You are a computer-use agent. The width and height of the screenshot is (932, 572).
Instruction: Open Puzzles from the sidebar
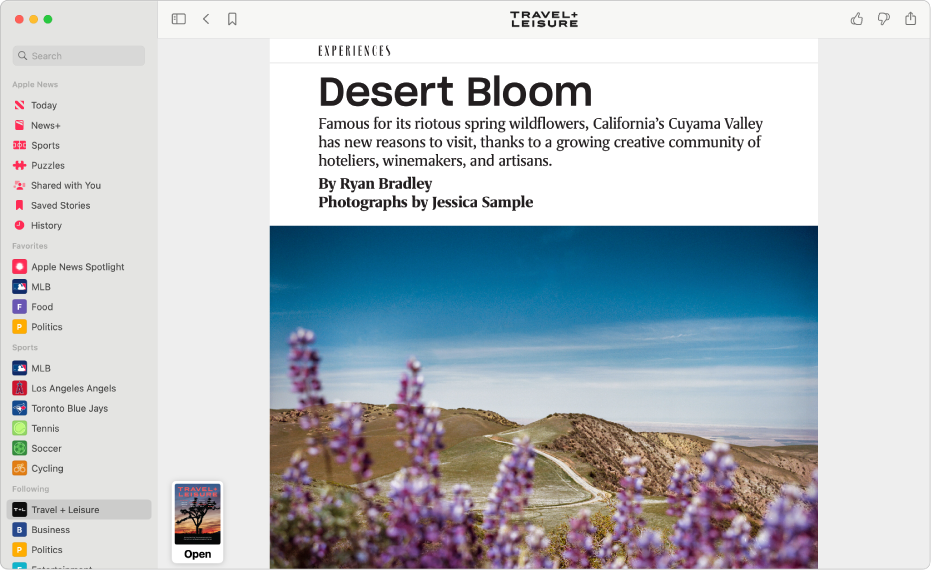point(48,165)
